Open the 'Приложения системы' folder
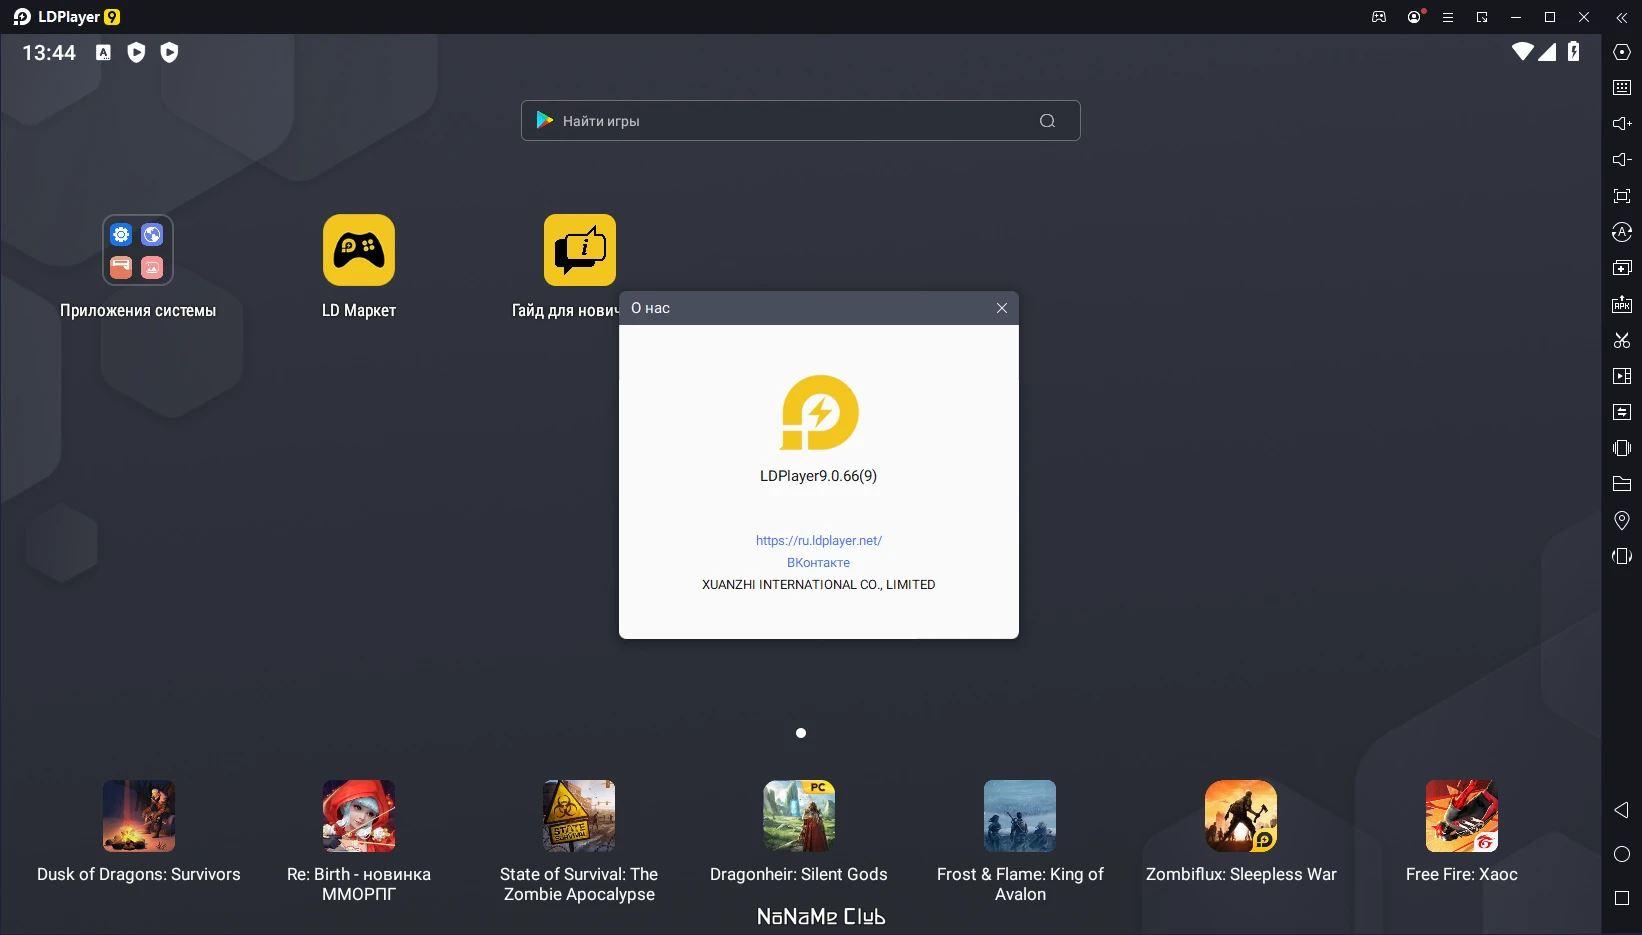Viewport: 1642px width, 935px height. pos(138,250)
